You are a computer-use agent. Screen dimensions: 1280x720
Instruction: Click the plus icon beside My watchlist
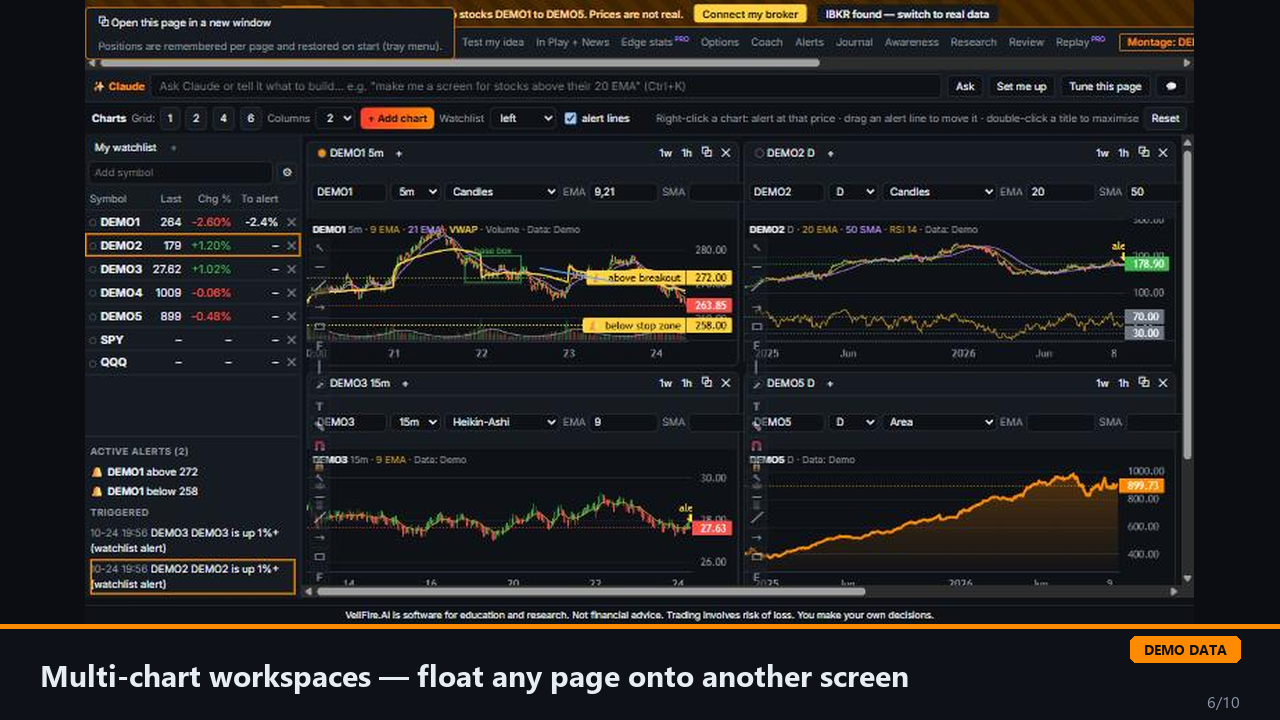tap(172, 148)
